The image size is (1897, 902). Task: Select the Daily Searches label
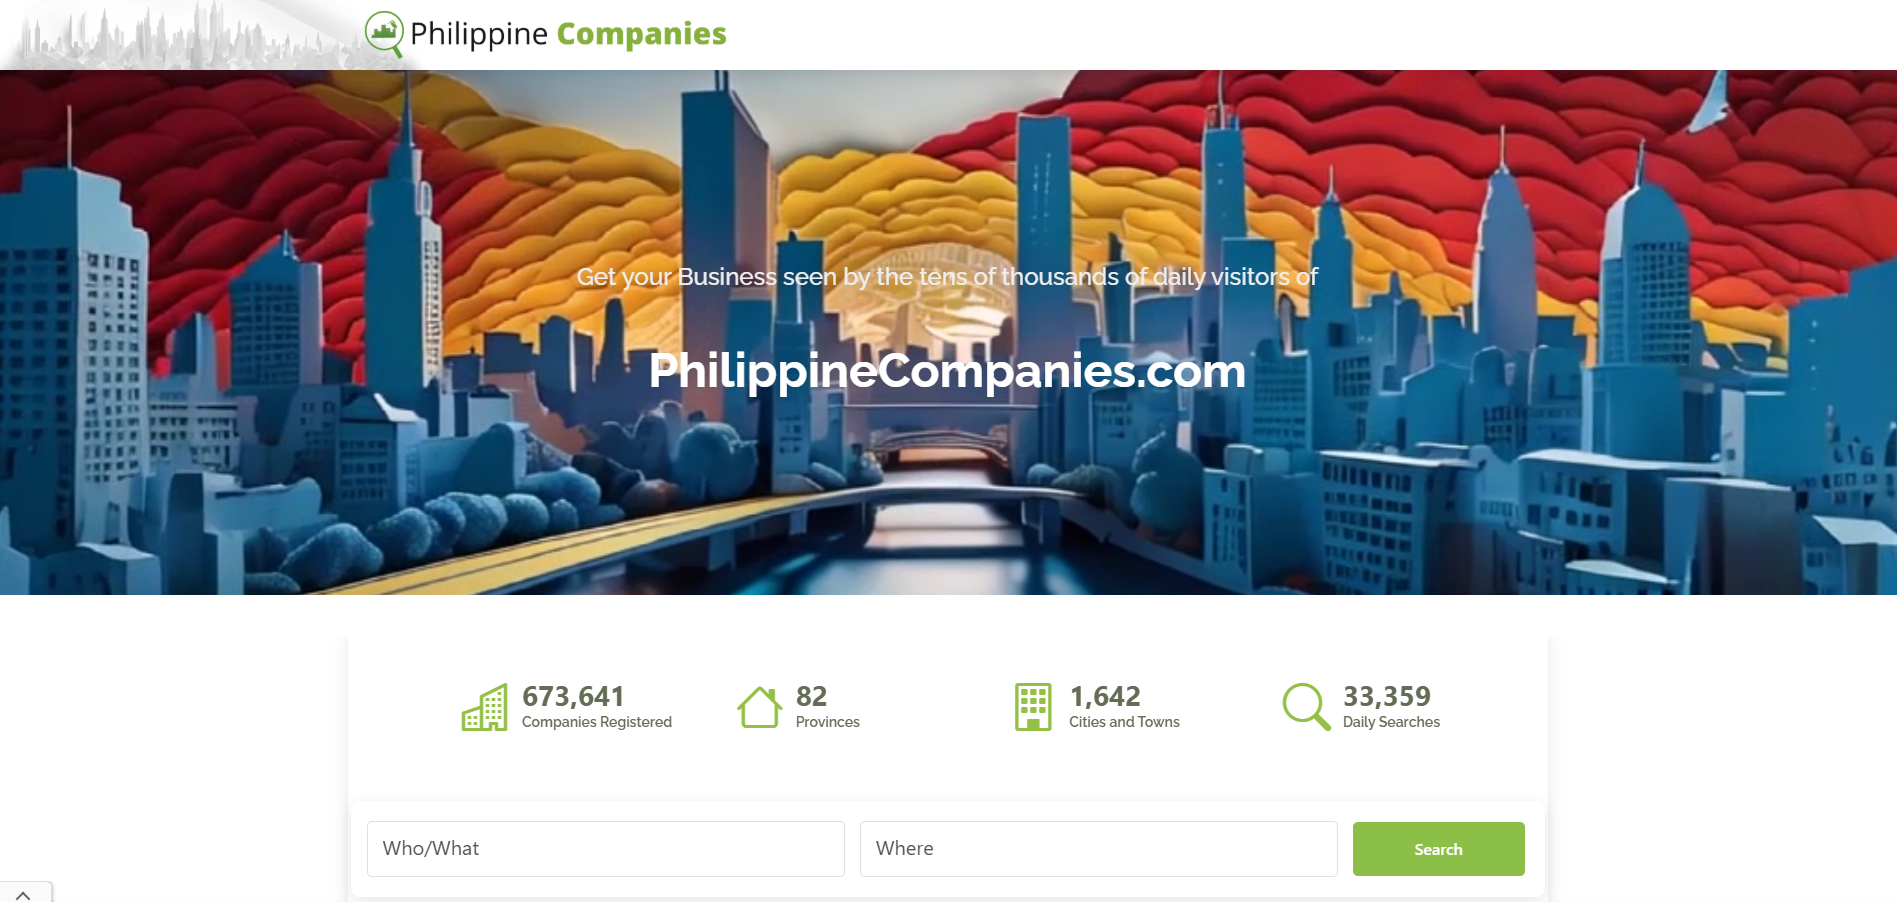1391,722
